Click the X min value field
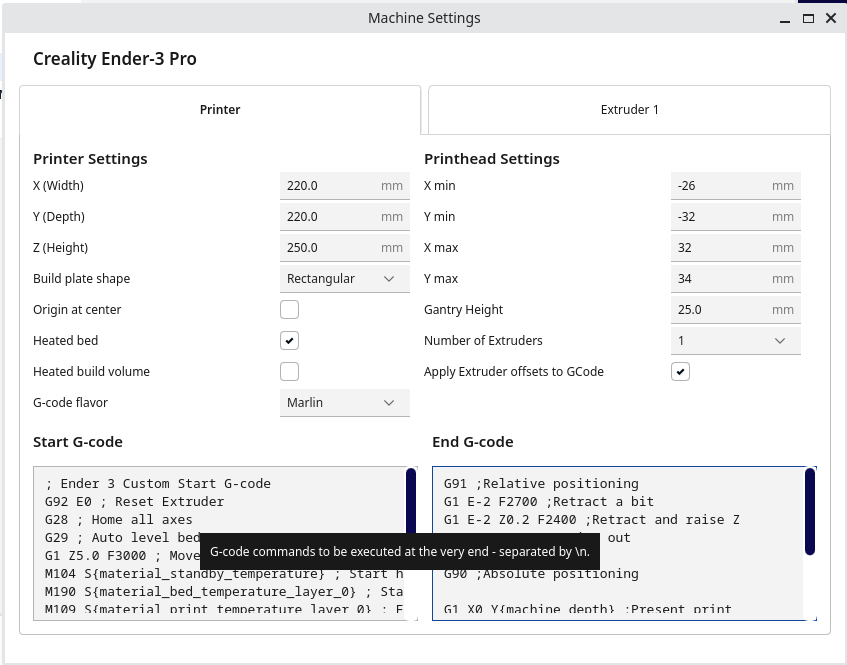847x665 pixels. (x=736, y=186)
